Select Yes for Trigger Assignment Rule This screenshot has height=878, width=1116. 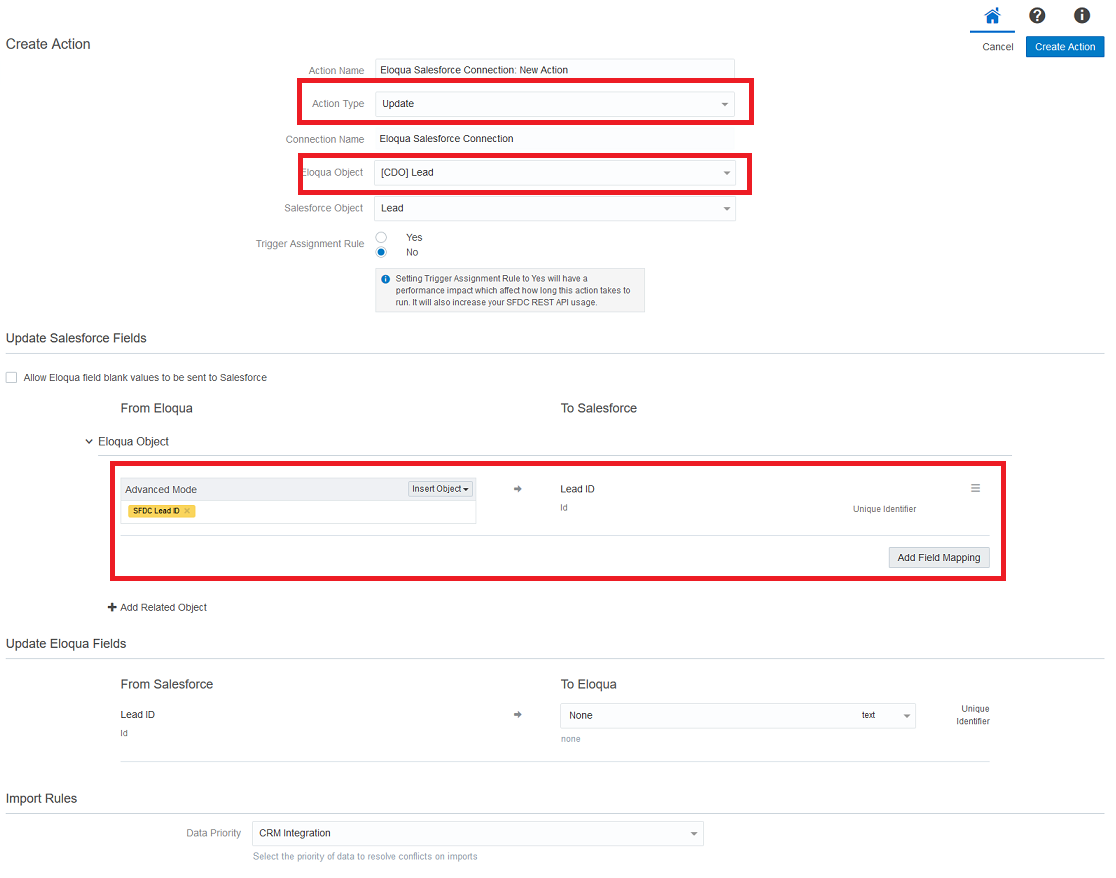381,237
